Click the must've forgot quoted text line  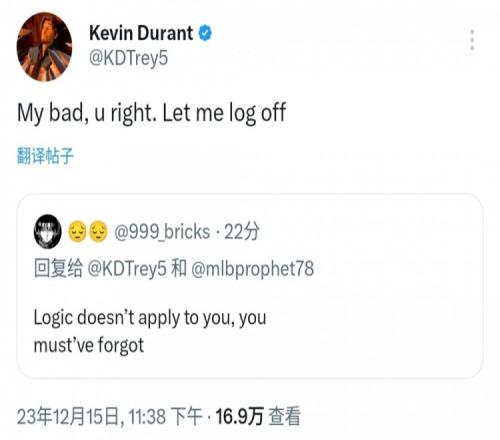pyautogui.click(x=89, y=345)
